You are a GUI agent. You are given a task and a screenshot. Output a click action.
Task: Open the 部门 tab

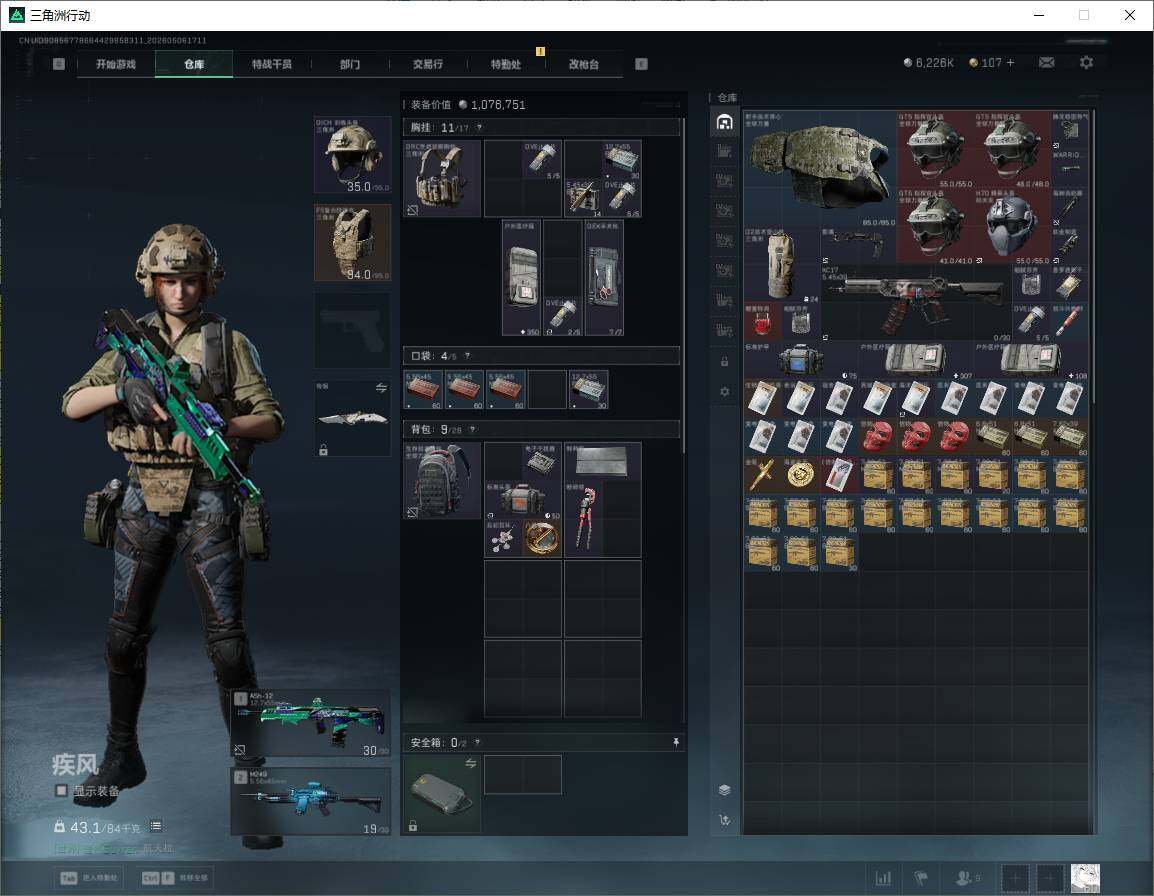[350, 64]
